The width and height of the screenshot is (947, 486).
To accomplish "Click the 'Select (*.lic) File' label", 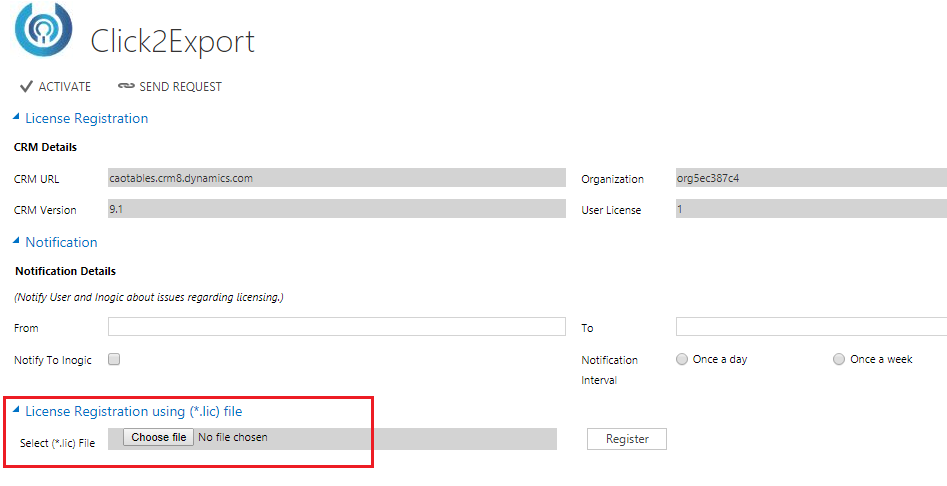I will click(57, 443).
